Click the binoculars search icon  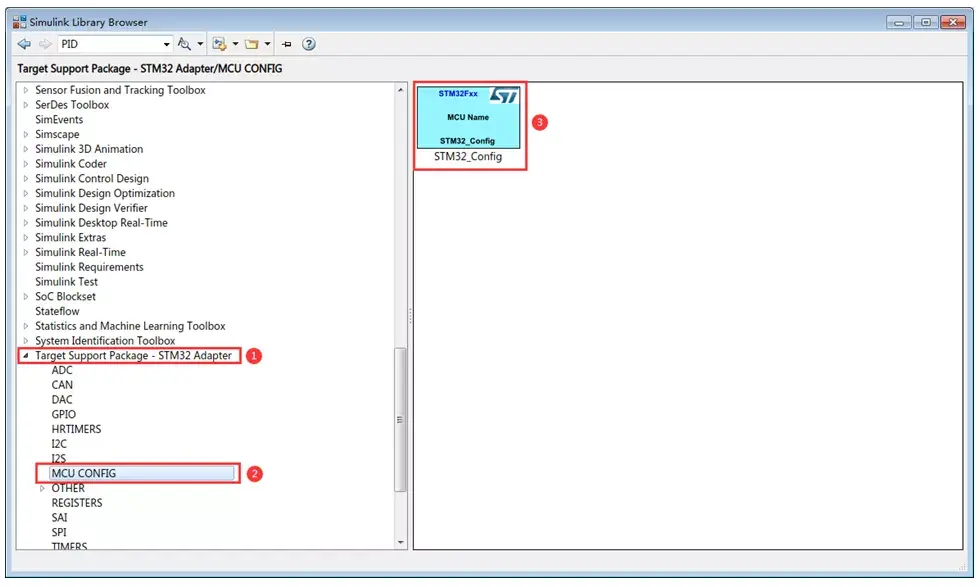184,44
